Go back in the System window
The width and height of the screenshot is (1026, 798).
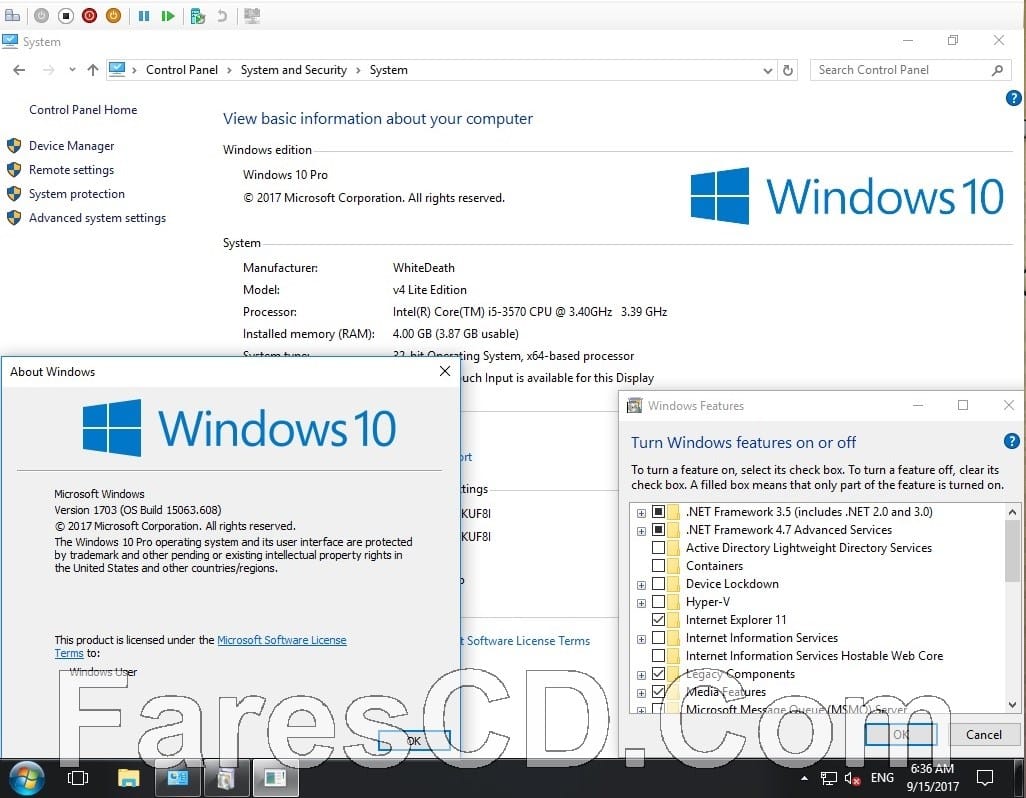point(19,70)
